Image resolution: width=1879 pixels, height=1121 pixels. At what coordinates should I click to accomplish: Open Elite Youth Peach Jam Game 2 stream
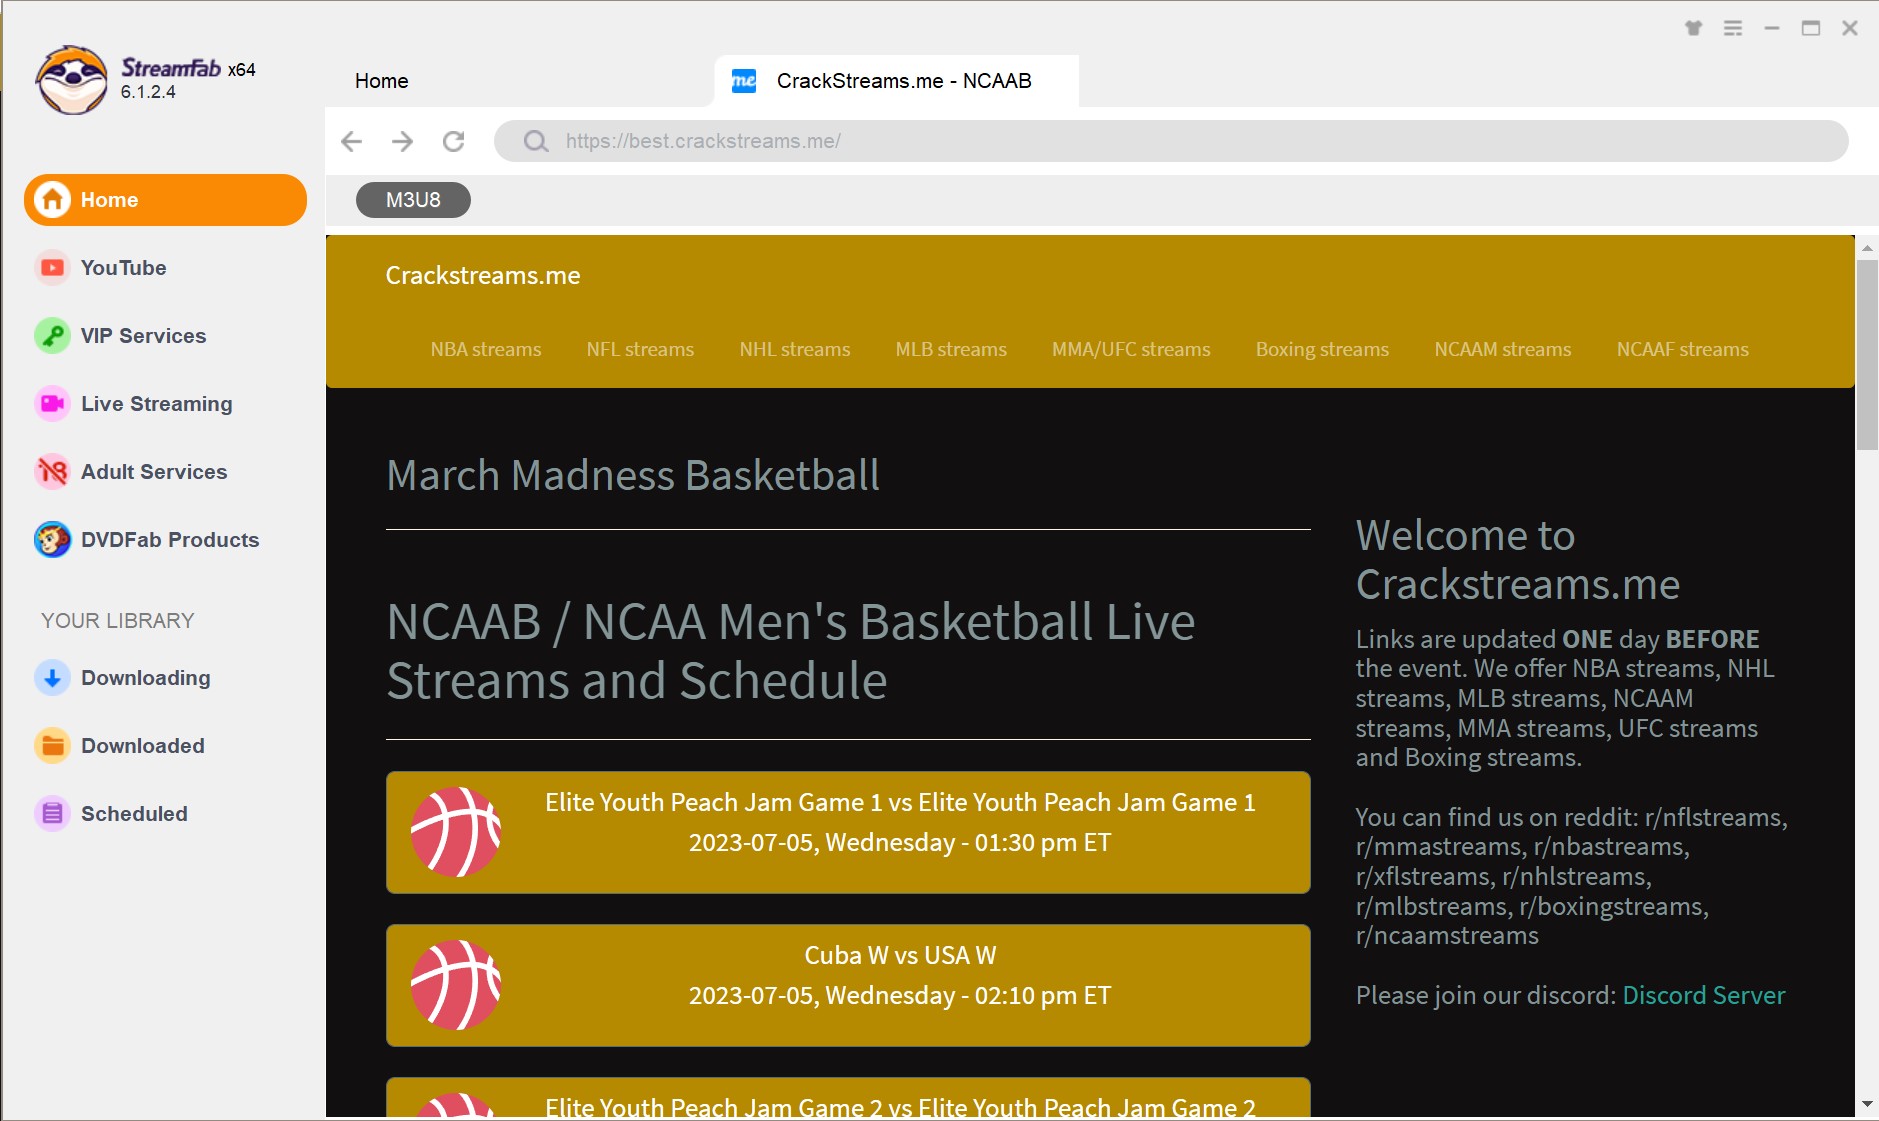point(848,1097)
